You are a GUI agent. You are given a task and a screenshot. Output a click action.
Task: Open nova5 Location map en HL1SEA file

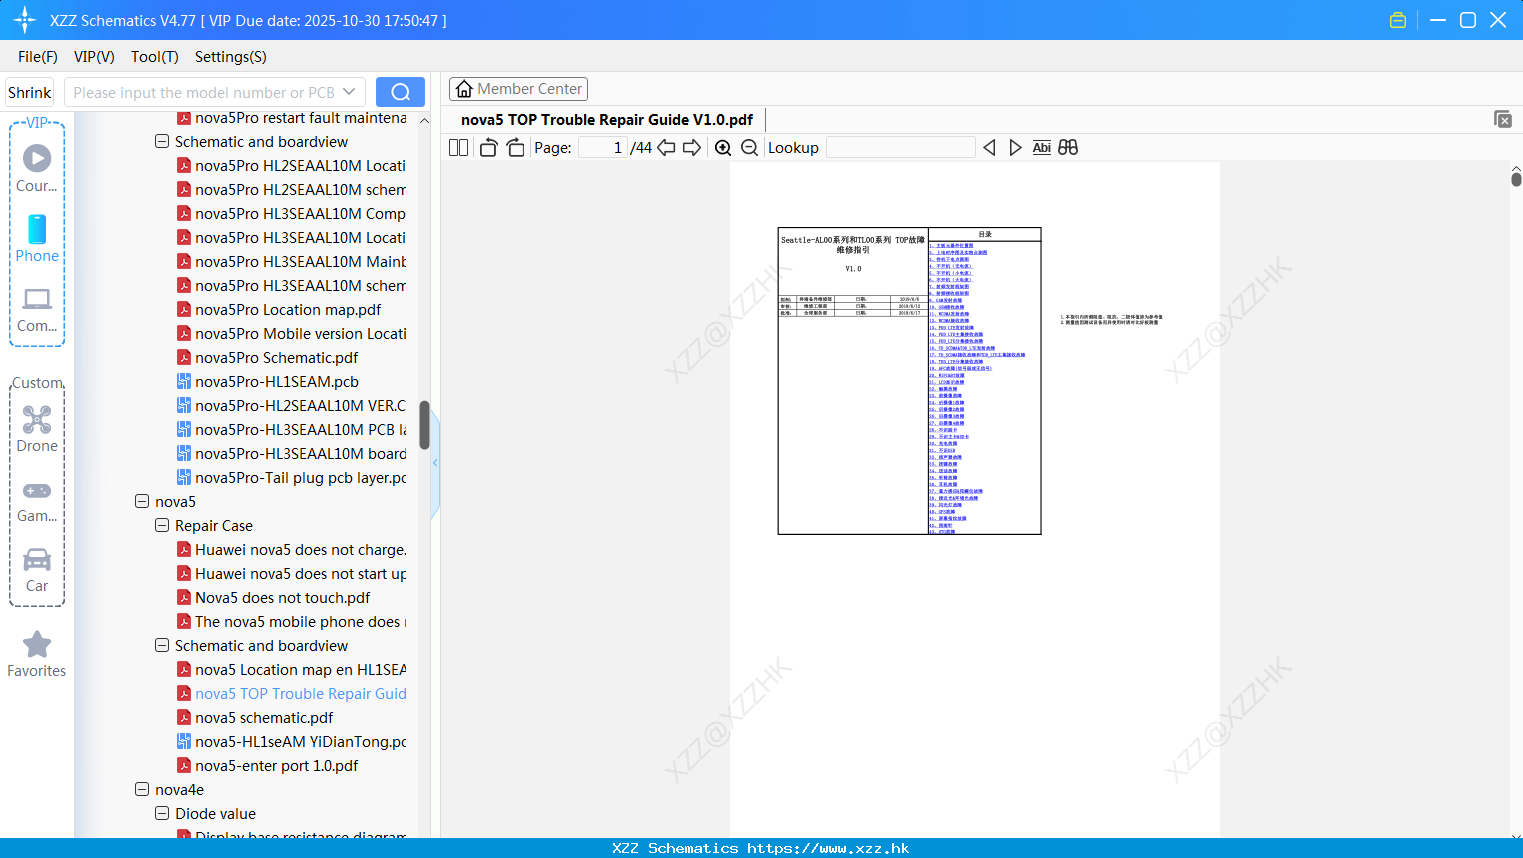pos(291,669)
